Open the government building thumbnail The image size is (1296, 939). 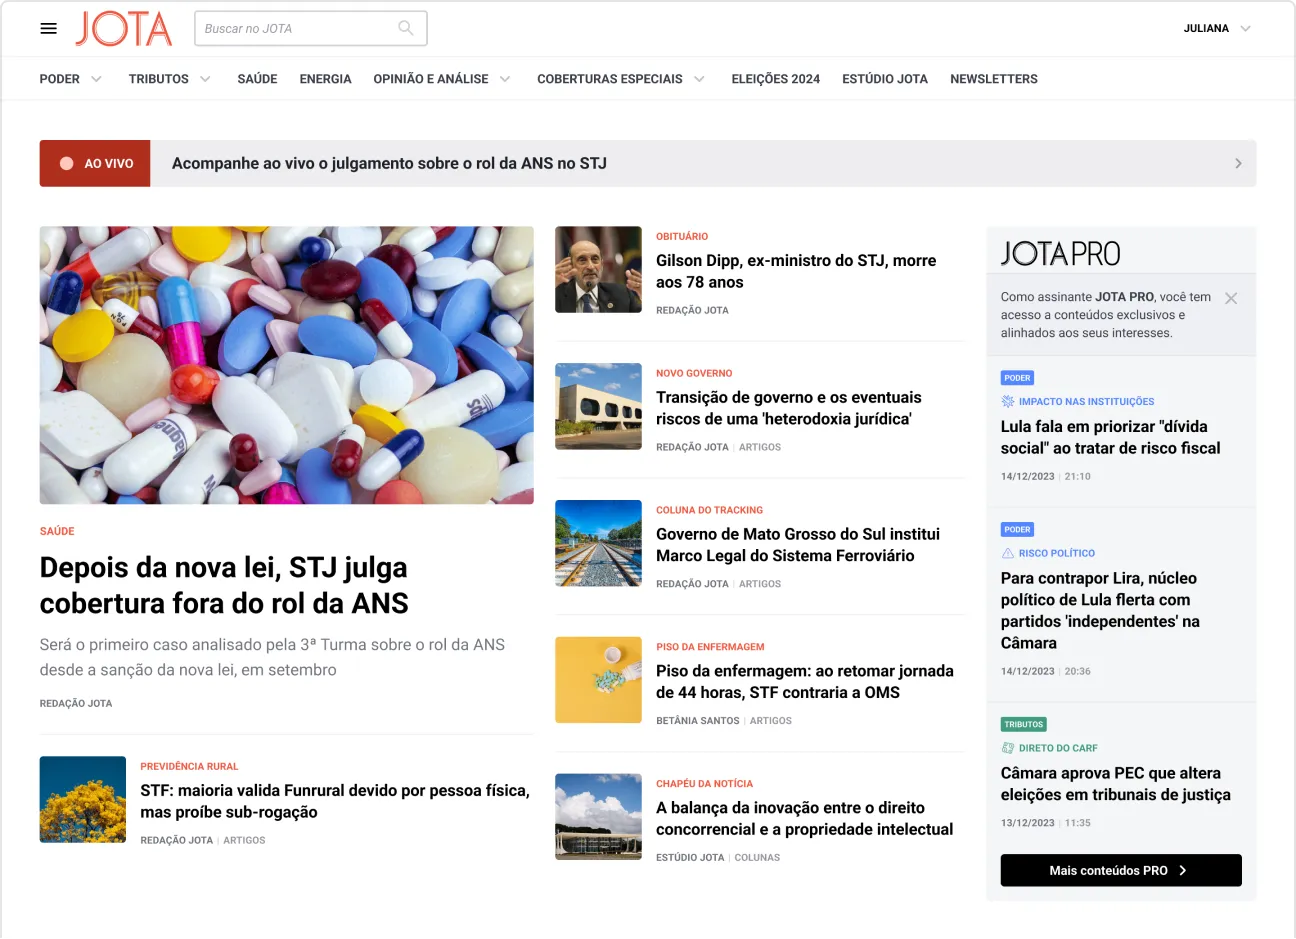point(598,406)
